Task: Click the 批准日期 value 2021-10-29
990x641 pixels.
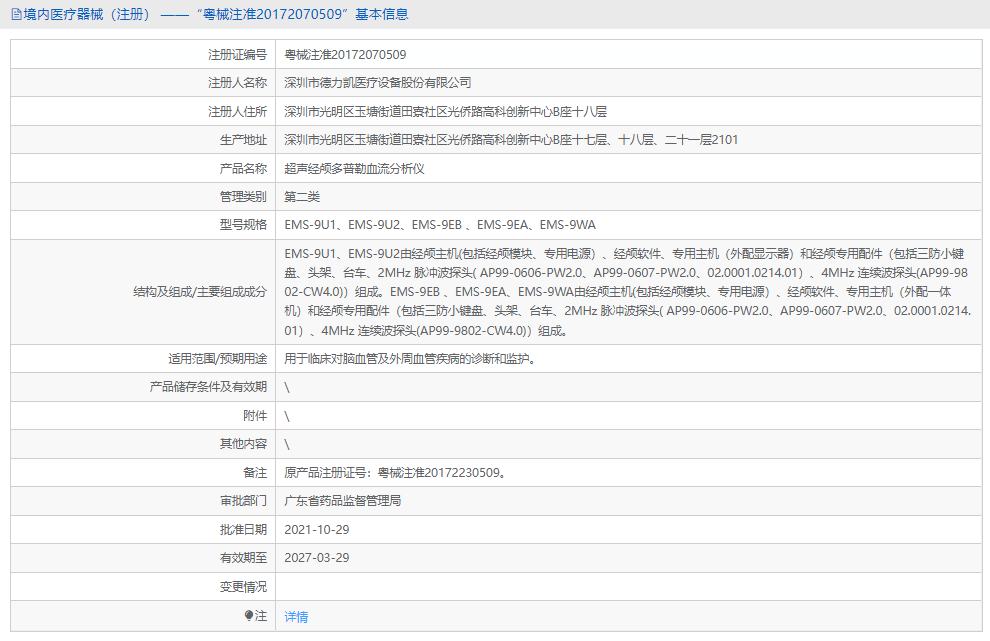Action: 320,530
